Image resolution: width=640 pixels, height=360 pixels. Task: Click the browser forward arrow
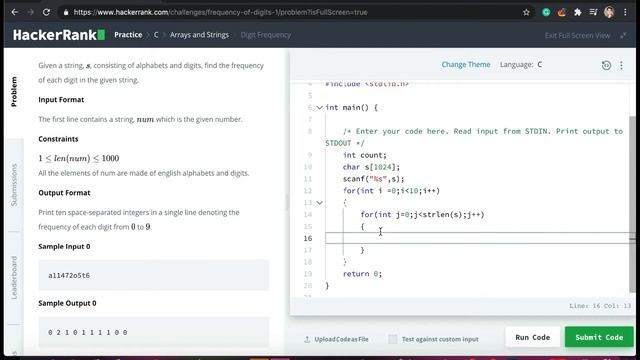(31, 12)
